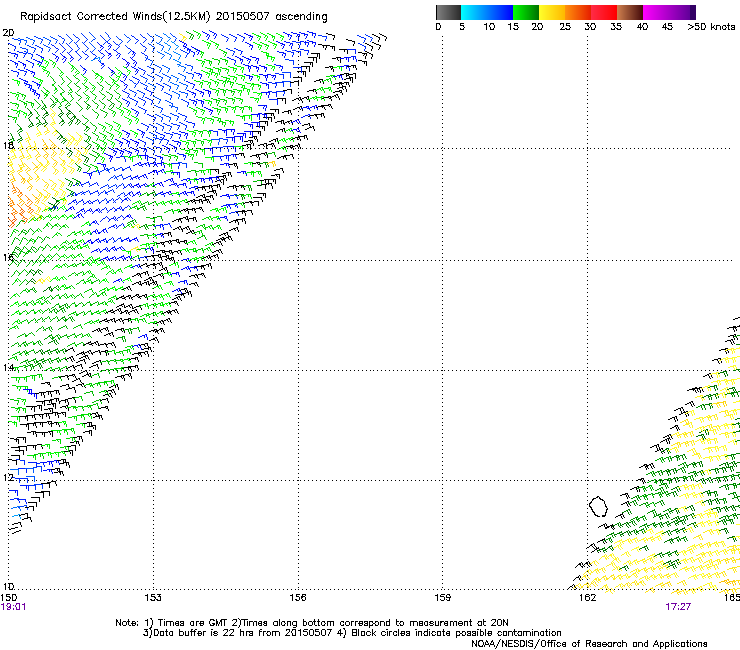The height and width of the screenshot is (650, 740).
Task: Click the '>50 knots' legend label
Action: (x=711, y=27)
